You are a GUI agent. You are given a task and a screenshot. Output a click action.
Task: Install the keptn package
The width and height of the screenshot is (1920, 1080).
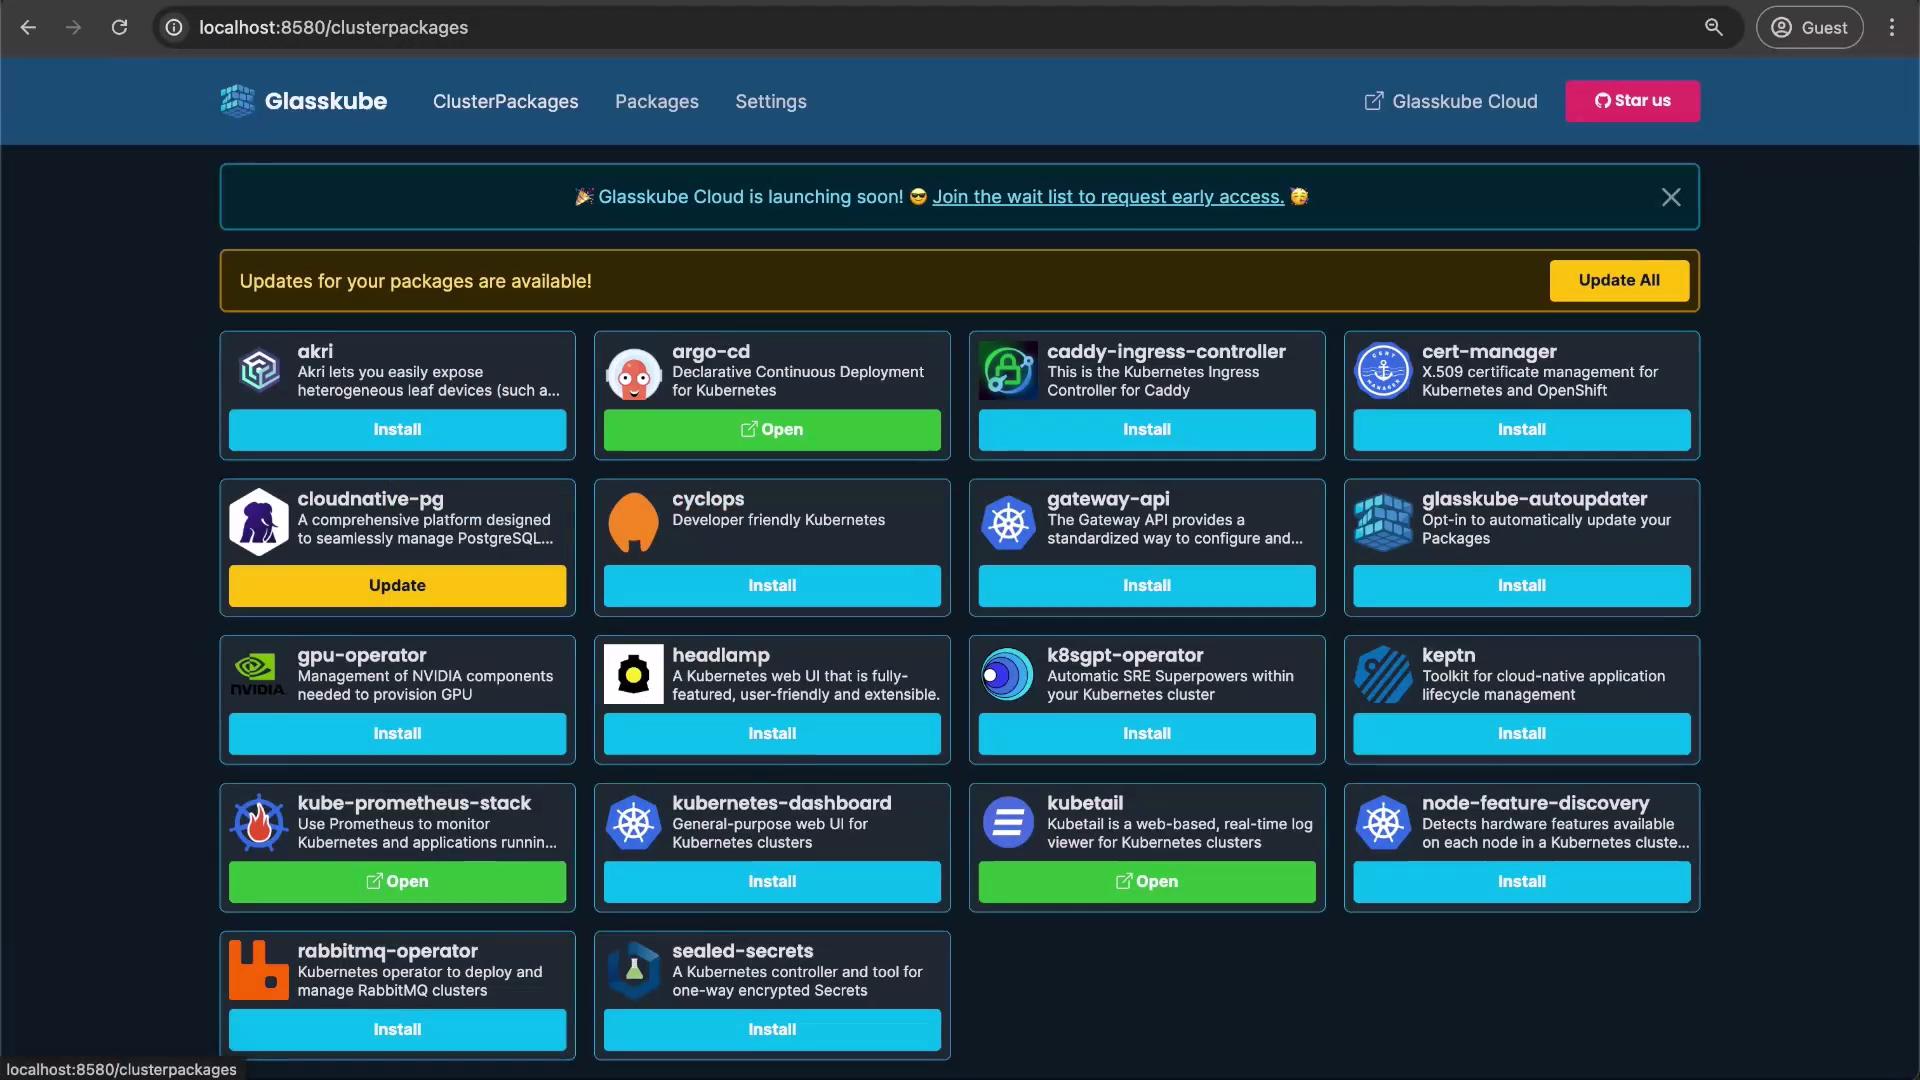point(1521,734)
